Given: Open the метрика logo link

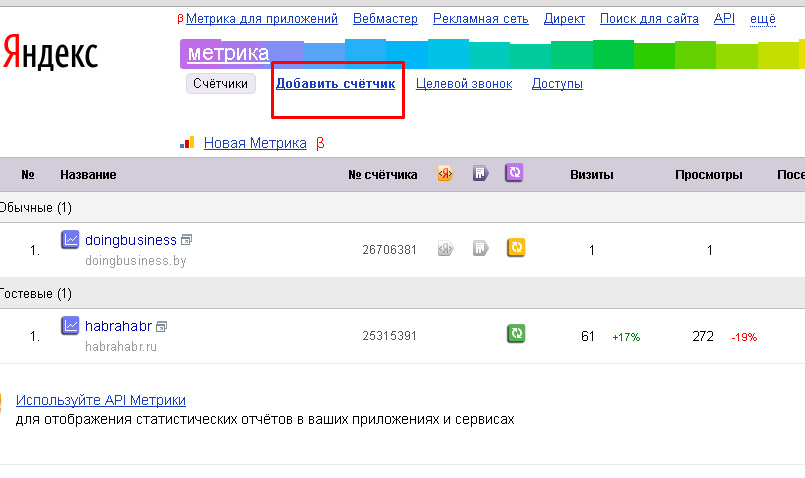Looking at the screenshot, I should [228, 53].
